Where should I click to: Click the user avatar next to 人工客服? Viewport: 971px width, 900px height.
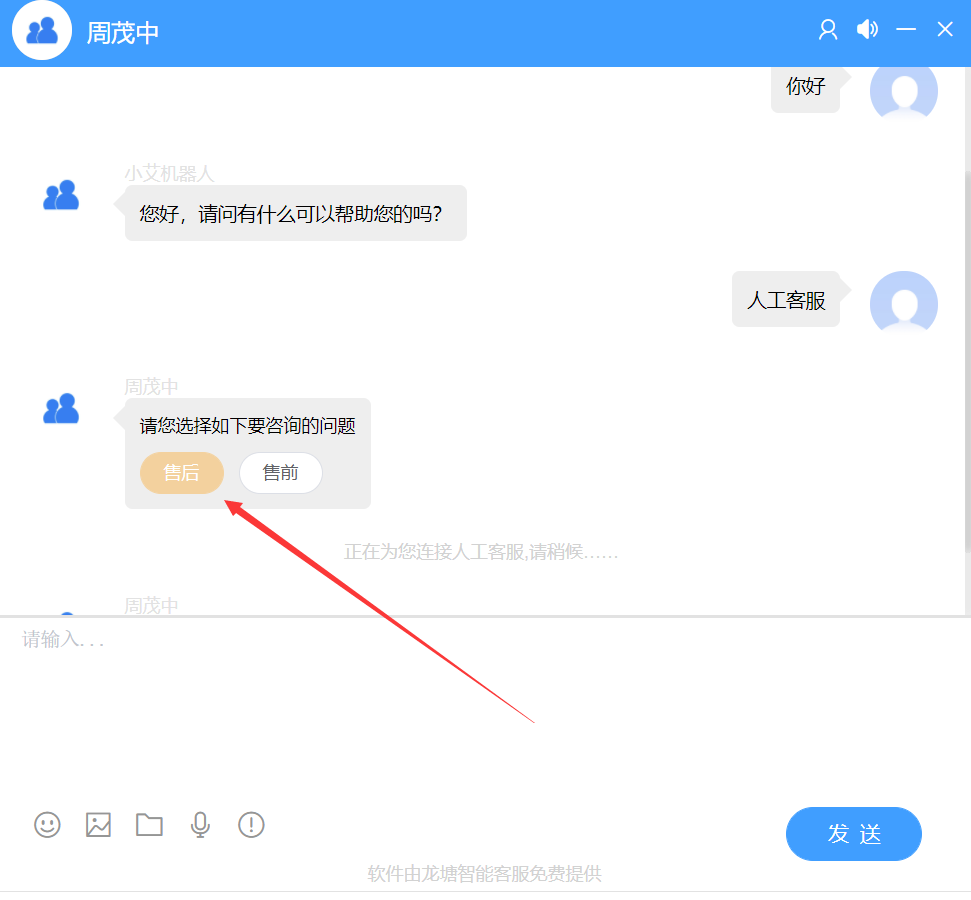[904, 304]
